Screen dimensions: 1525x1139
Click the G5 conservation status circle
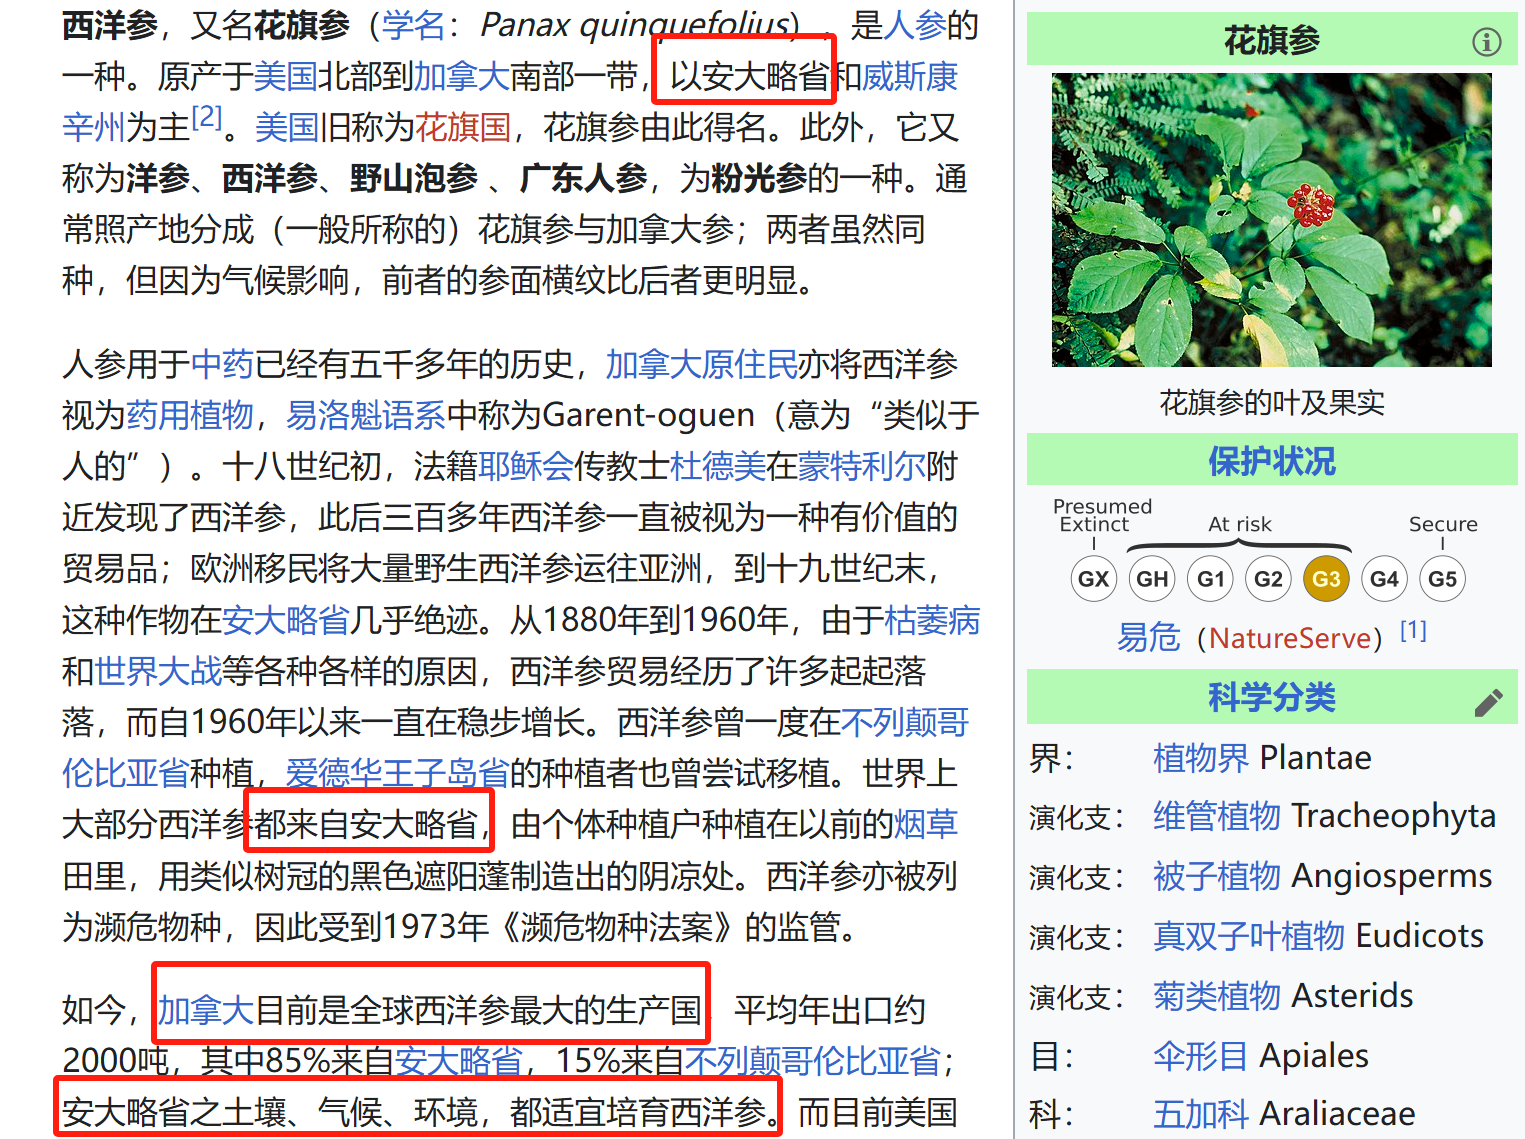pyautogui.click(x=1442, y=579)
